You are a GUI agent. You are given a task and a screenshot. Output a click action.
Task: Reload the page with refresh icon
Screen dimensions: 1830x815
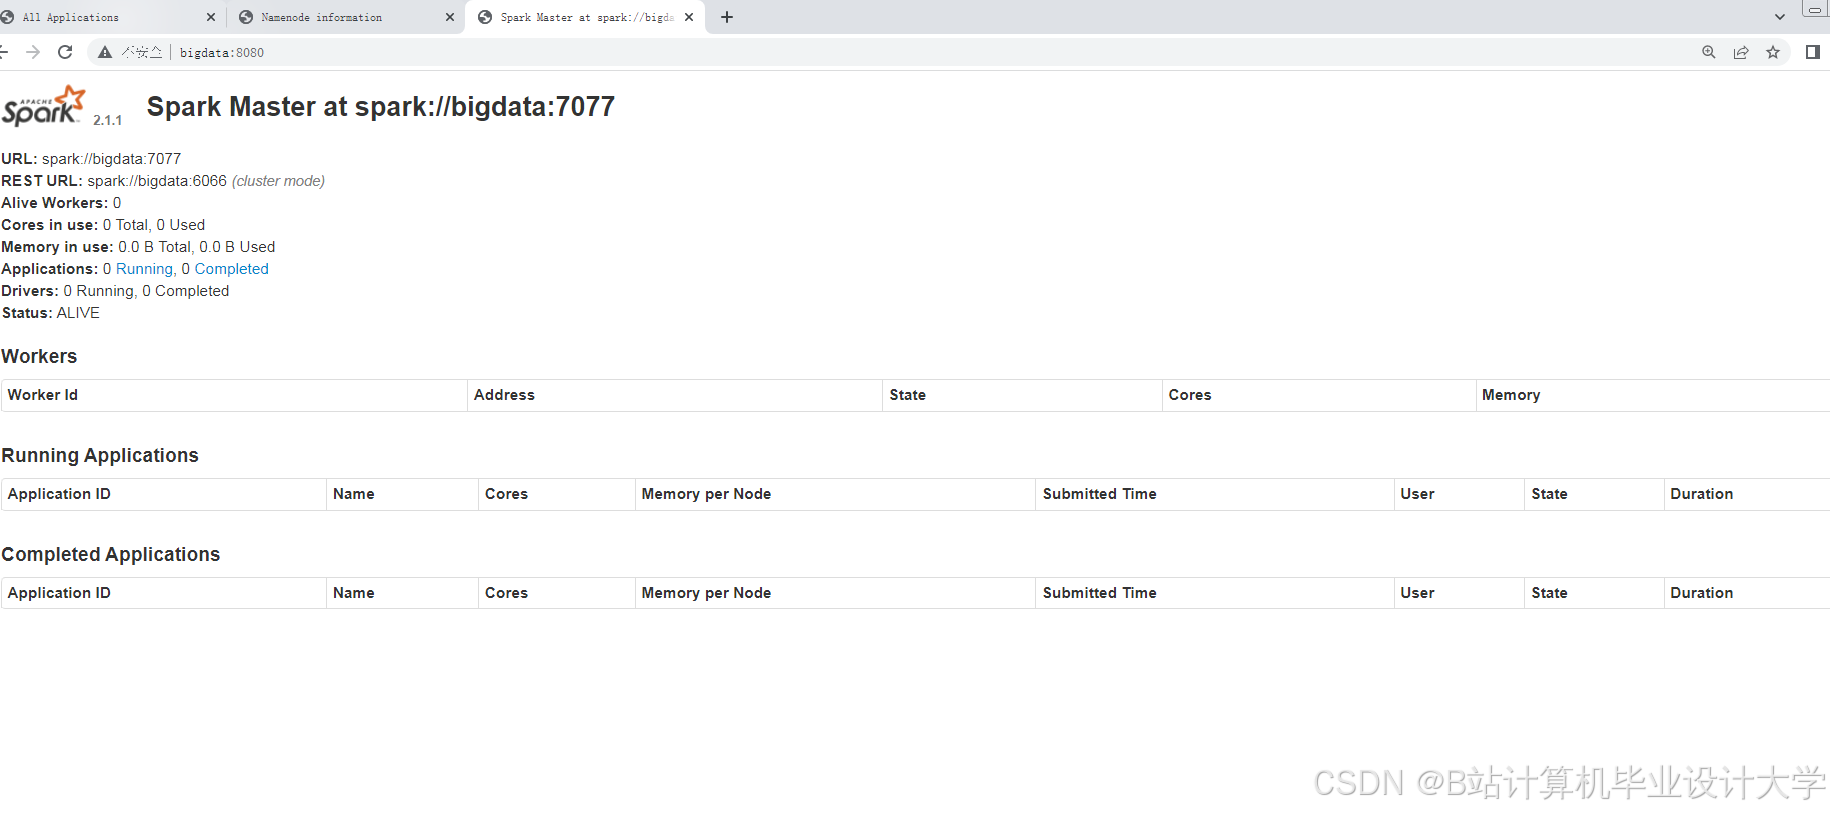pos(65,52)
